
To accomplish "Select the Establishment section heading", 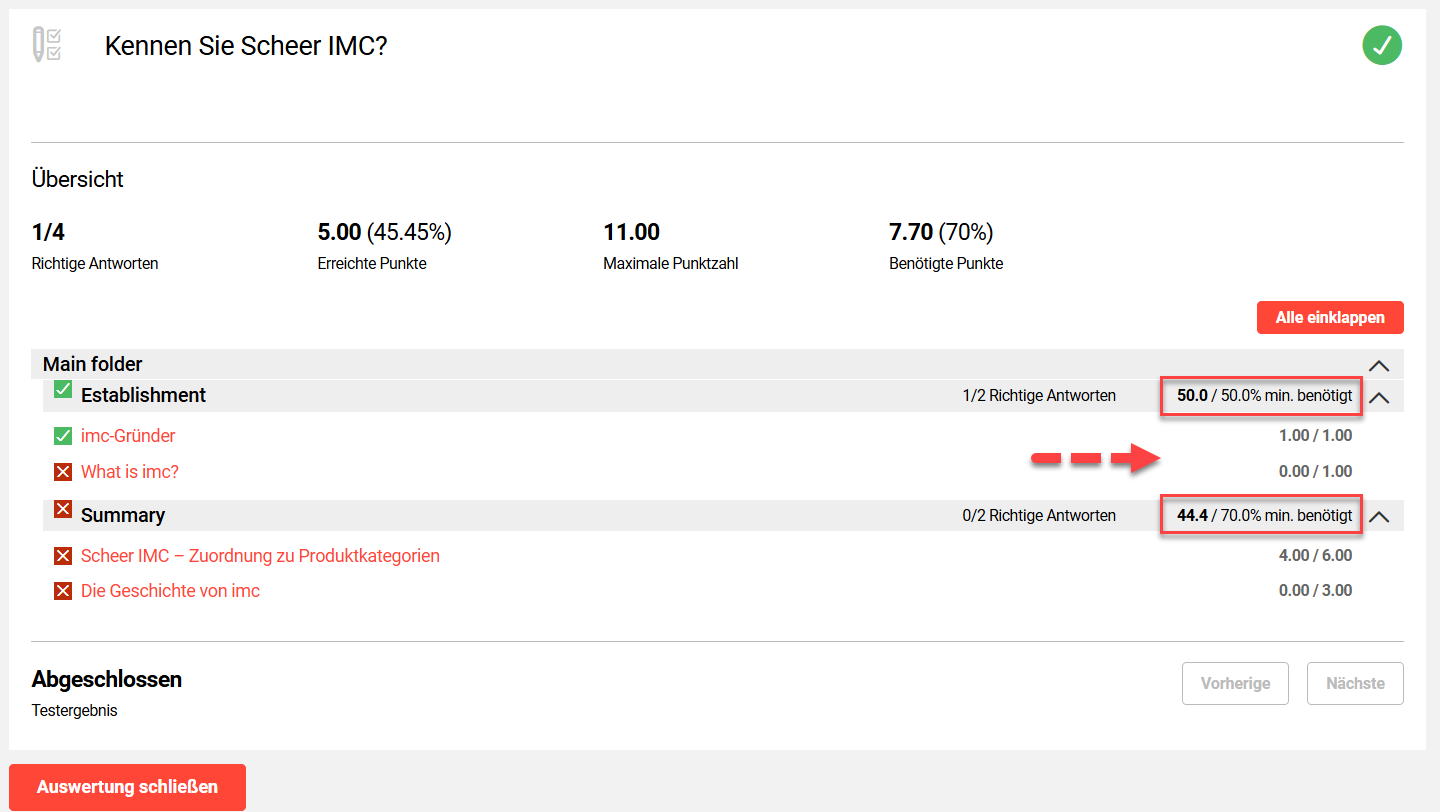I will 143,396.
